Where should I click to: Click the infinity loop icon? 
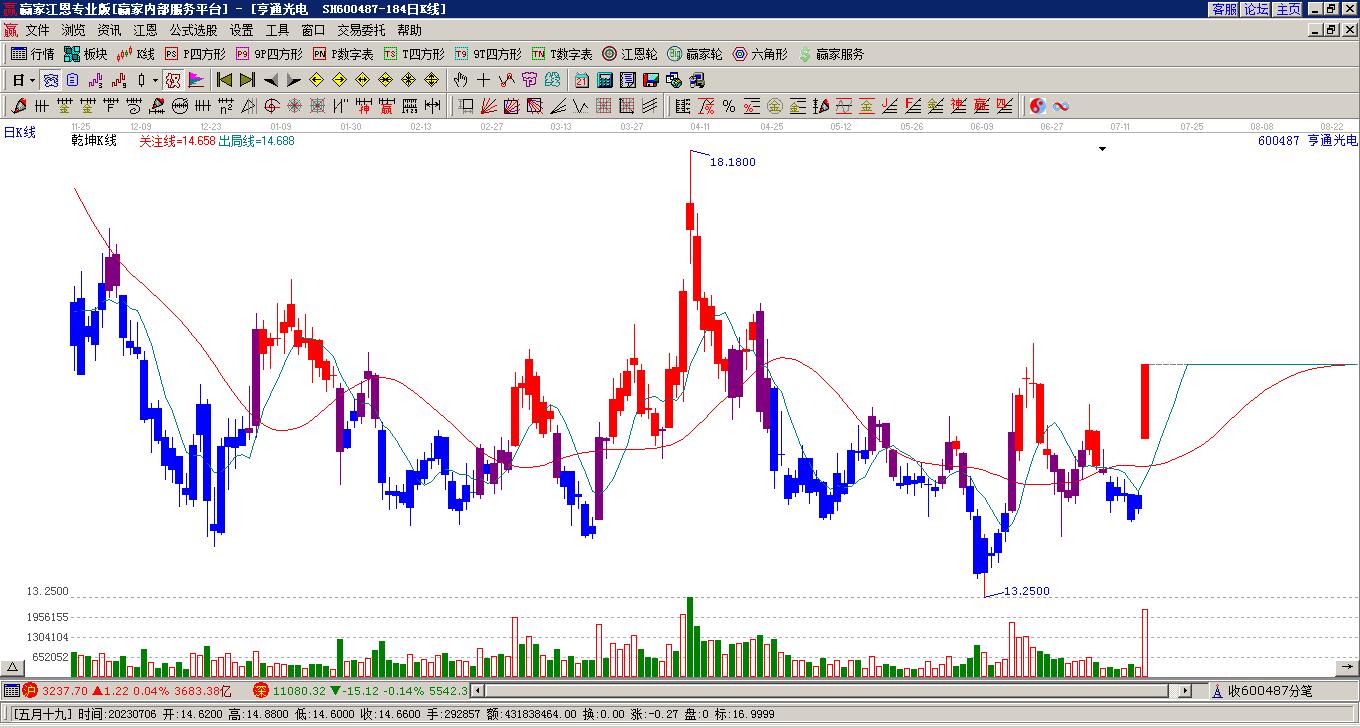(1061, 106)
